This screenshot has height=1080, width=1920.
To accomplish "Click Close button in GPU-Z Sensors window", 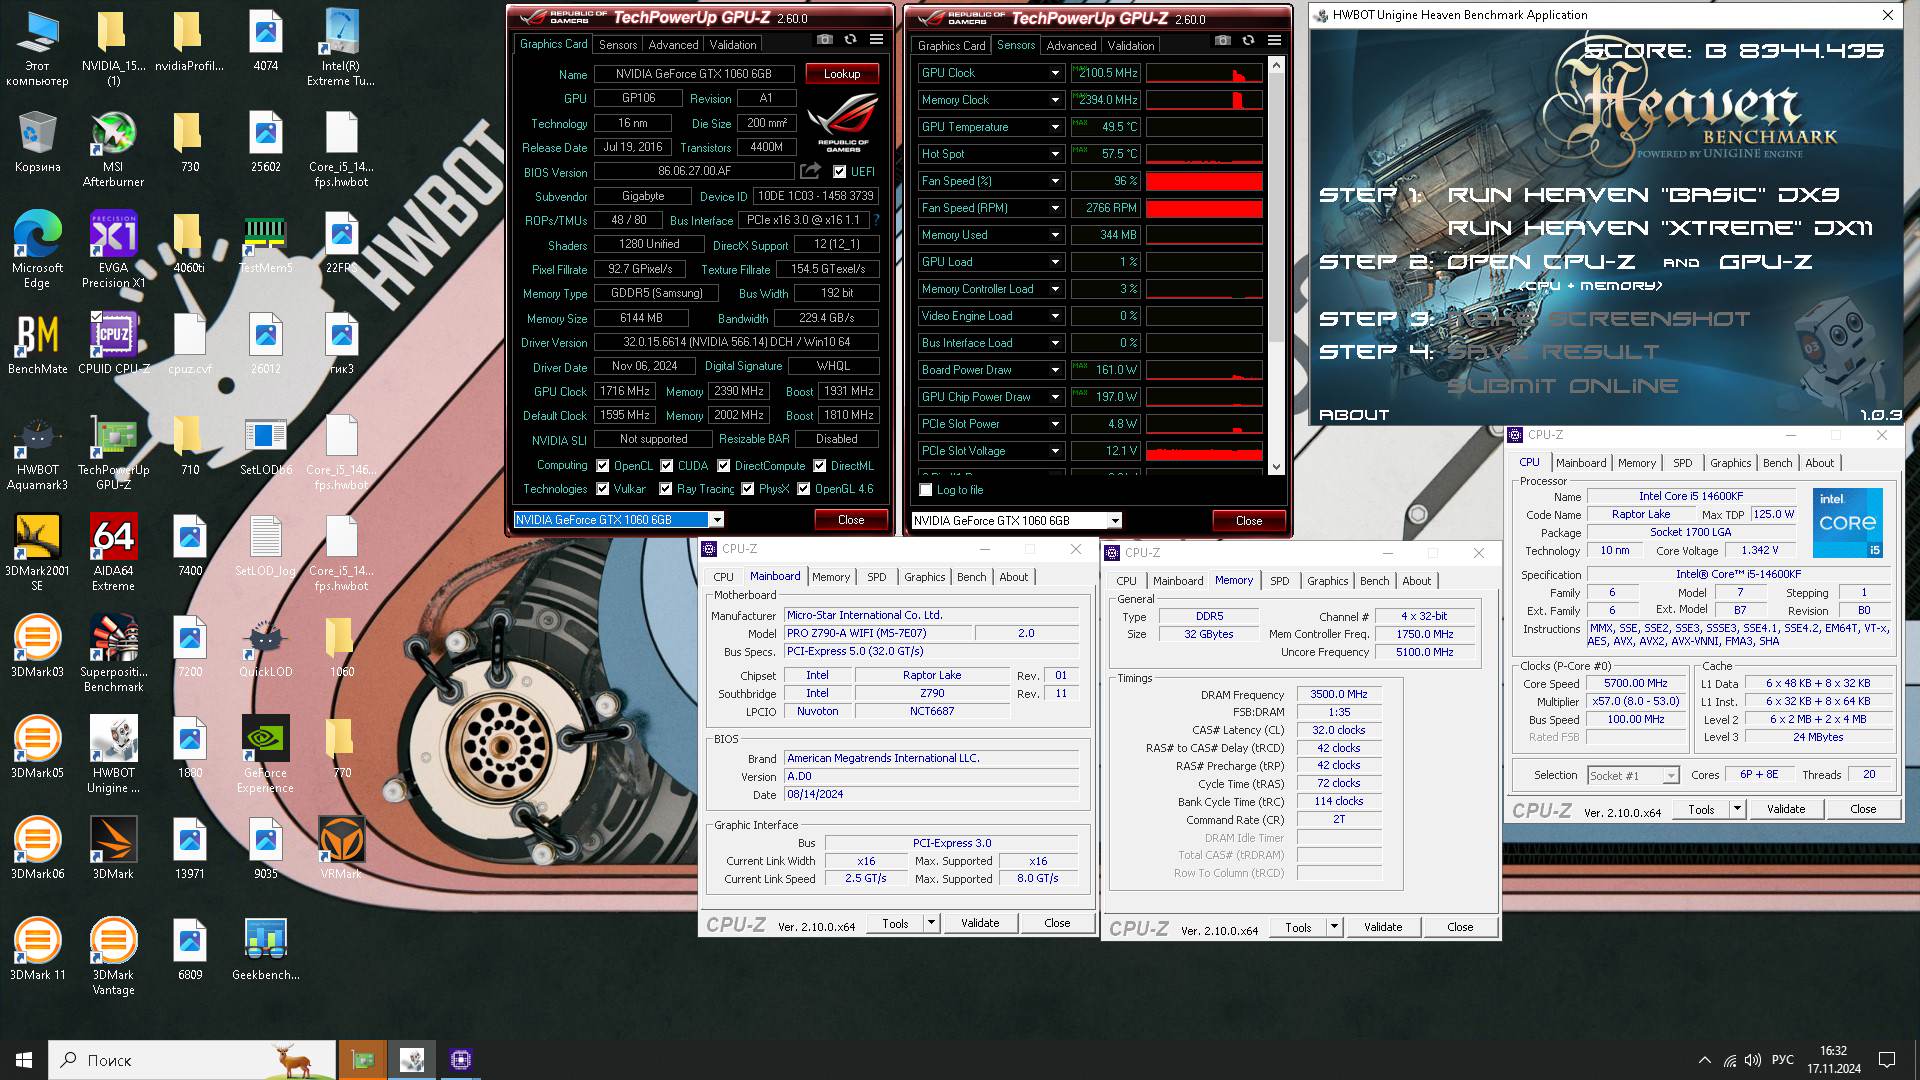I will [x=1249, y=521].
